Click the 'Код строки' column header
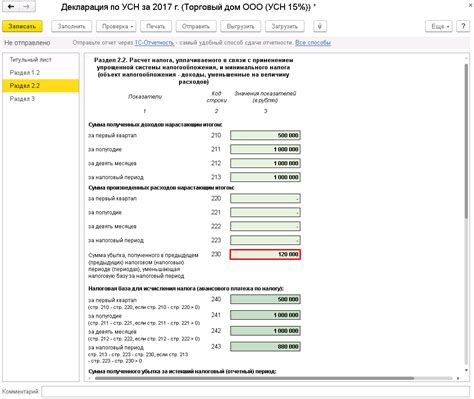Image resolution: width=474 pixels, height=399 pixels. 216,97
